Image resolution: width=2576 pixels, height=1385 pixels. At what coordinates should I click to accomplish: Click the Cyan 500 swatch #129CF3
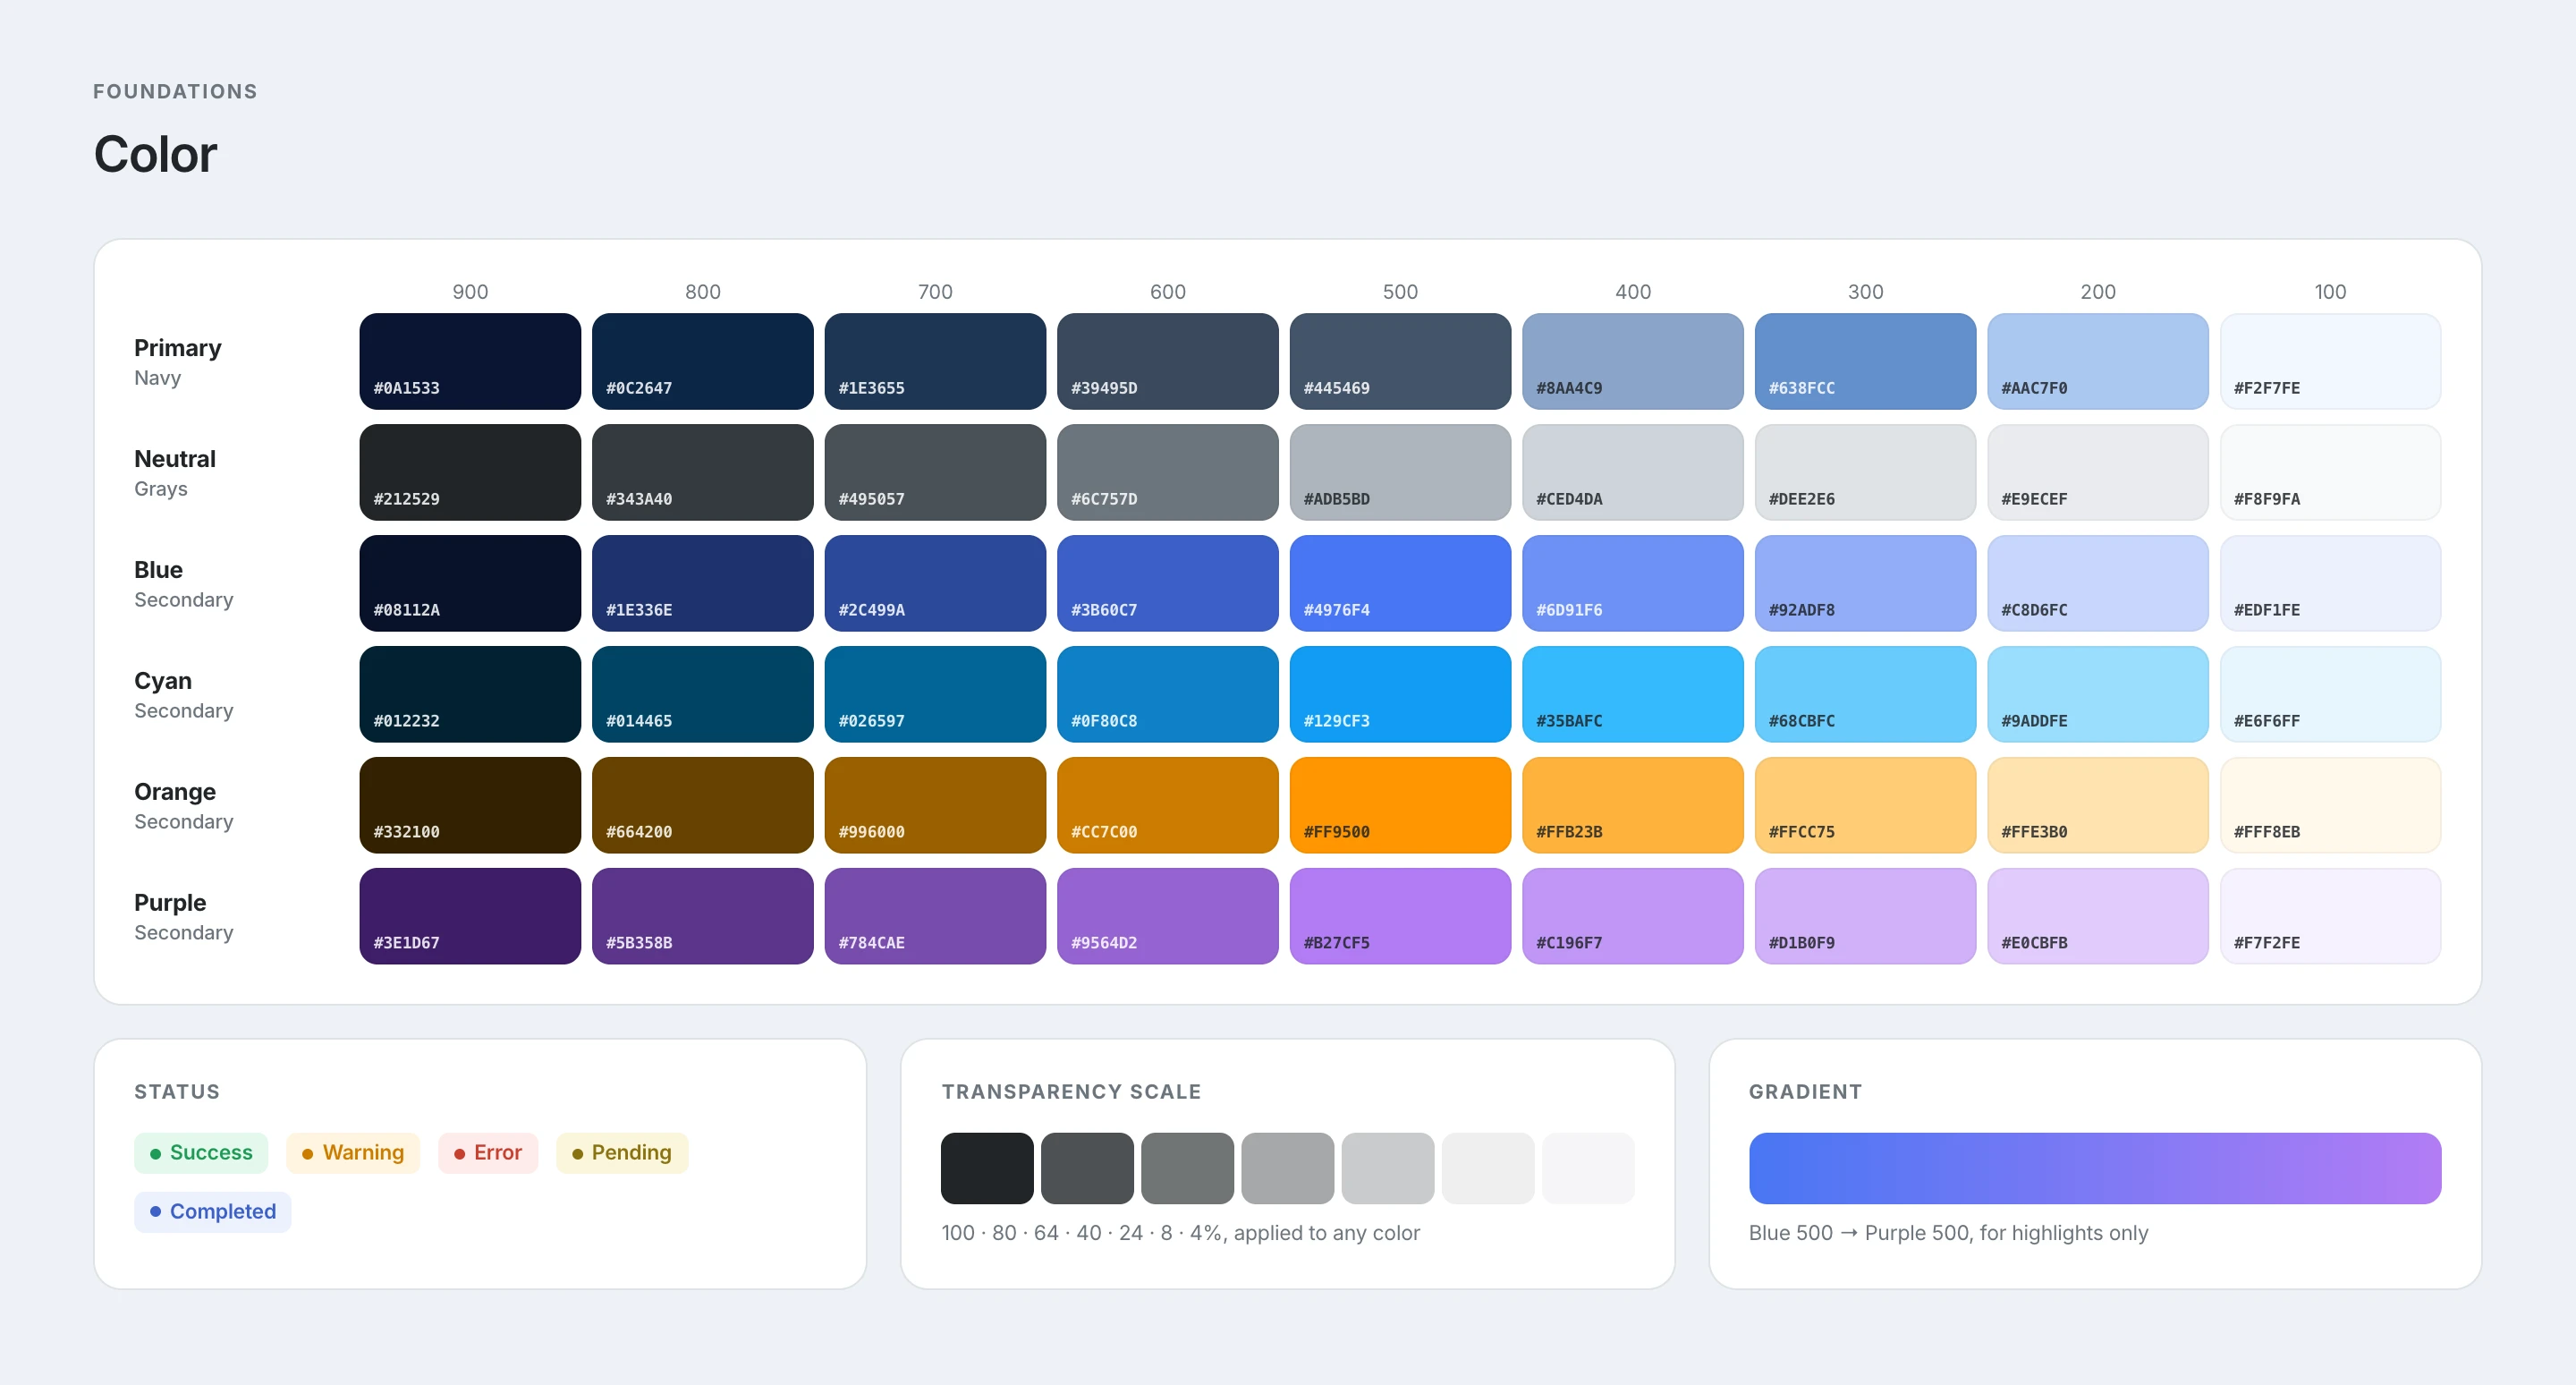(x=1400, y=694)
